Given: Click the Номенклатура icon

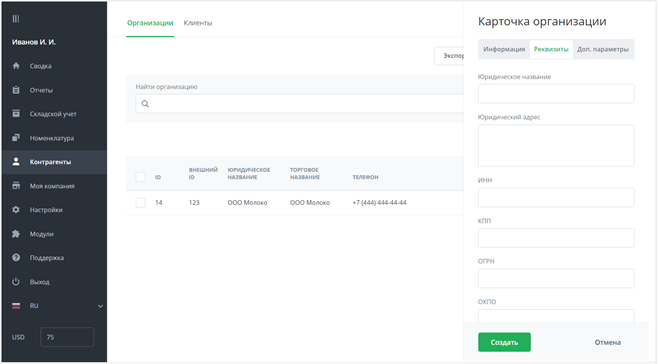Looking at the screenshot, I should (16, 138).
